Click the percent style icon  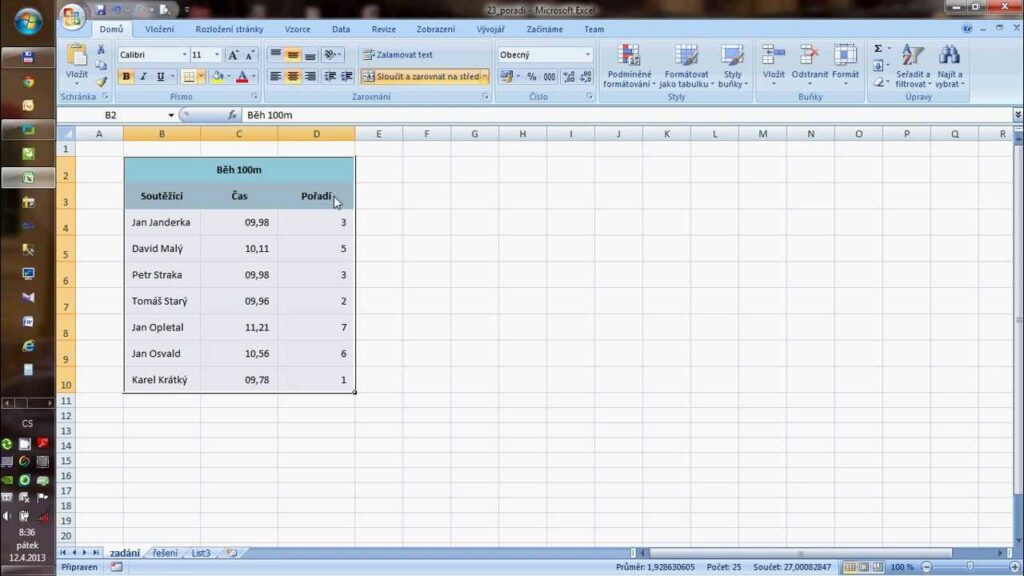click(531, 76)
